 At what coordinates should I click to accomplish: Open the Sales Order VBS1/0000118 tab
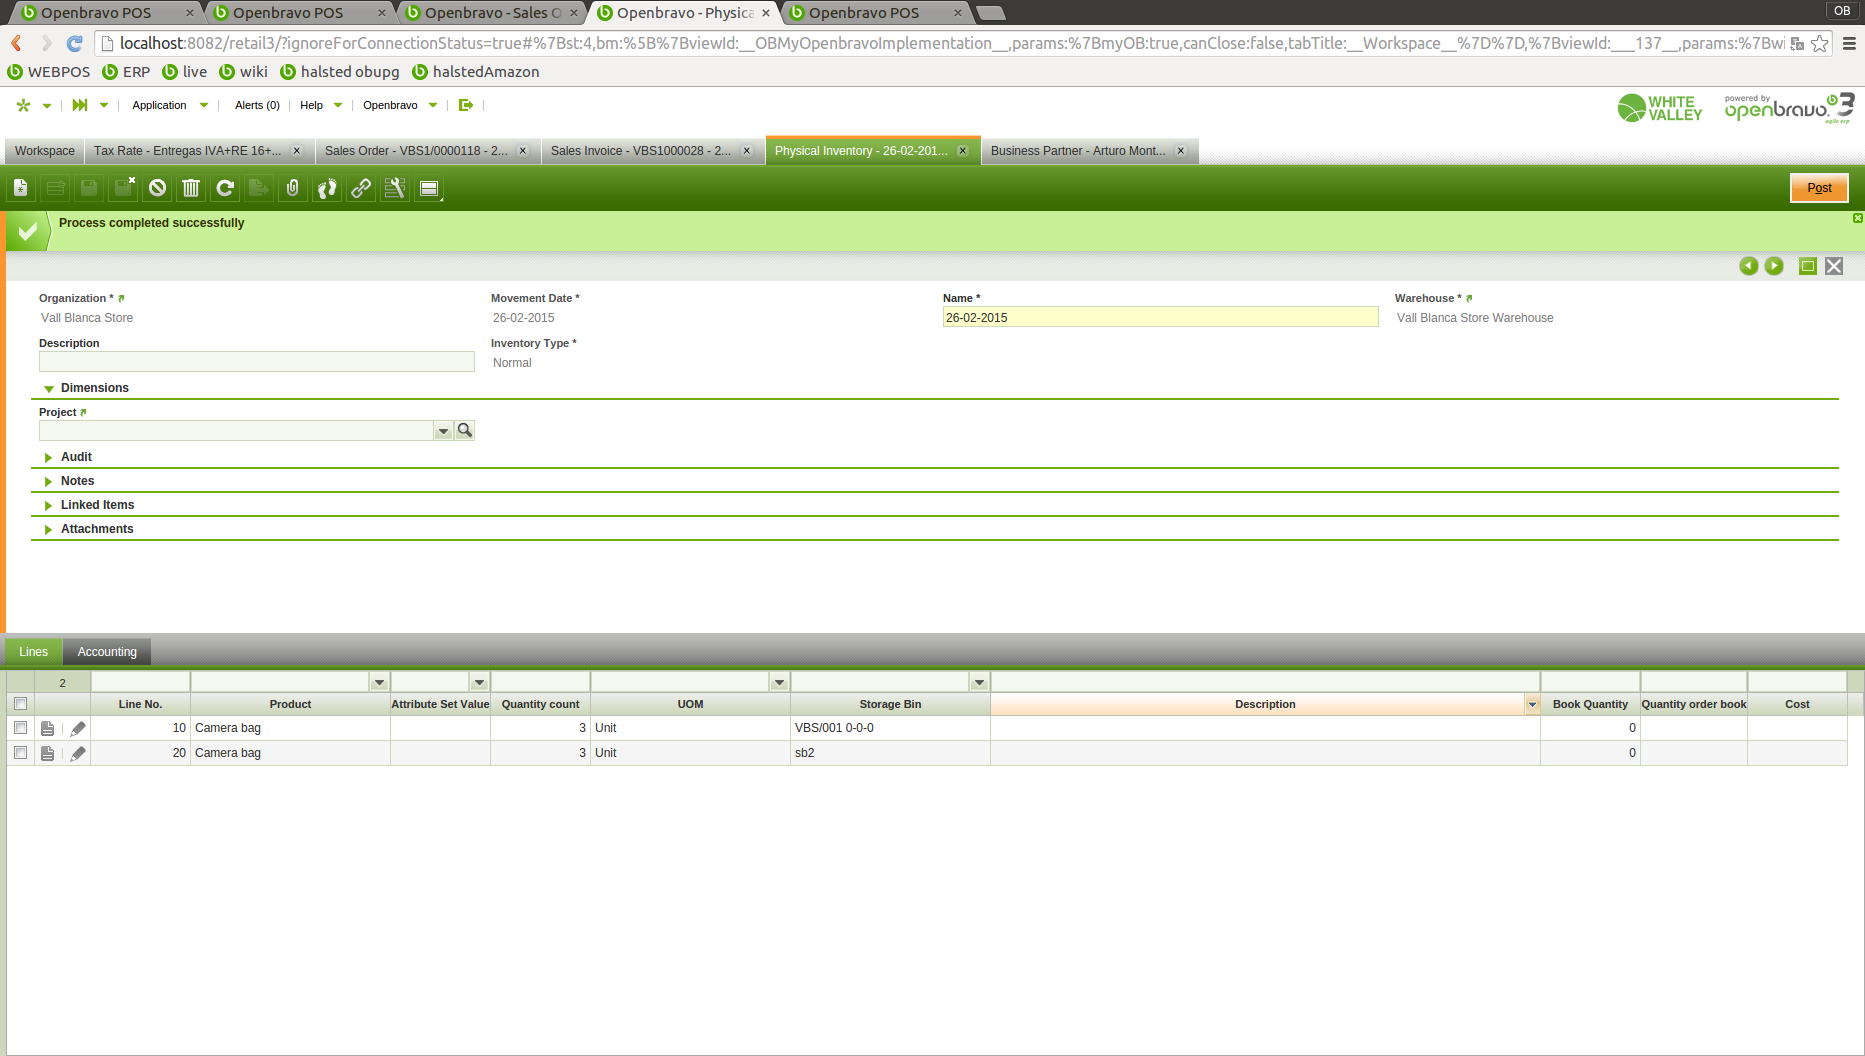416,151
